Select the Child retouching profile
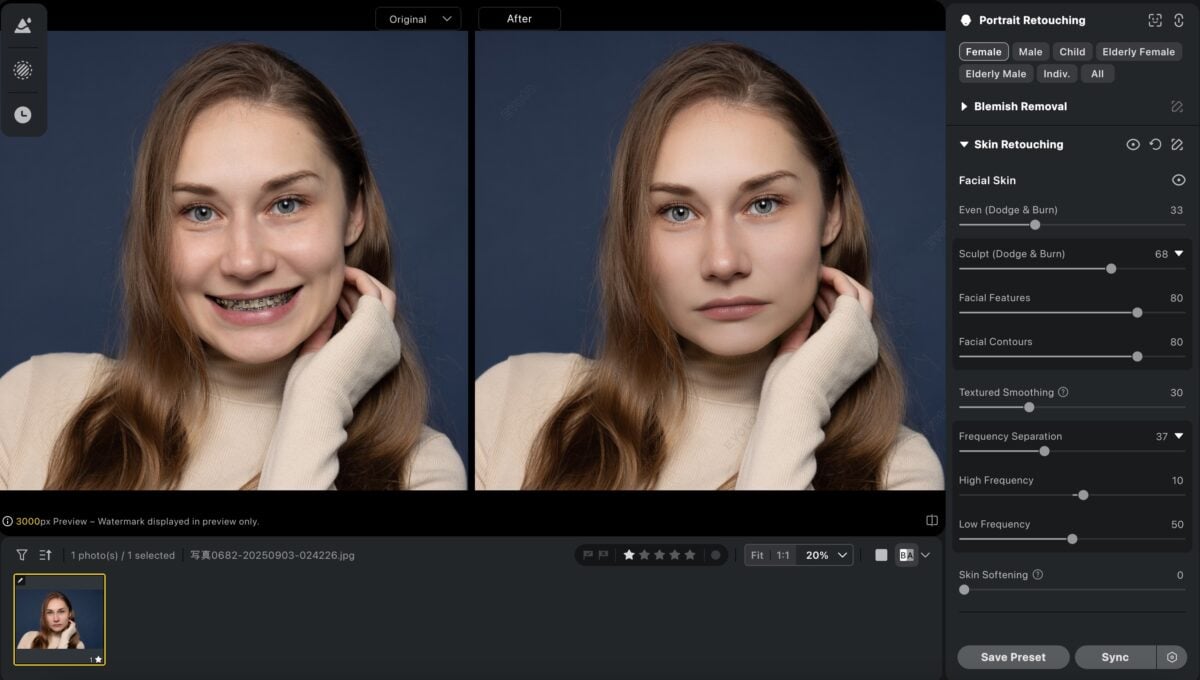Screen dimensions: 1200x680 [x=1071, y=51]
